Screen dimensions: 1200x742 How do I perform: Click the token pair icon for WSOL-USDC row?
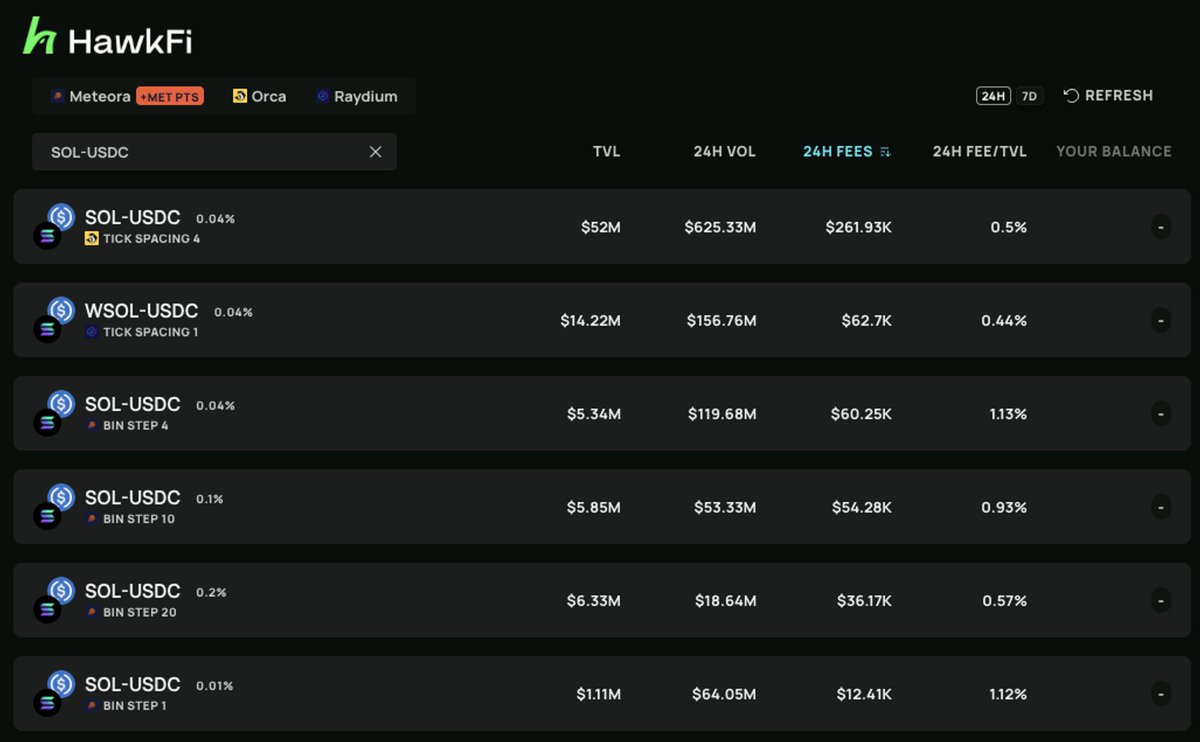click(x=54, y=320)
